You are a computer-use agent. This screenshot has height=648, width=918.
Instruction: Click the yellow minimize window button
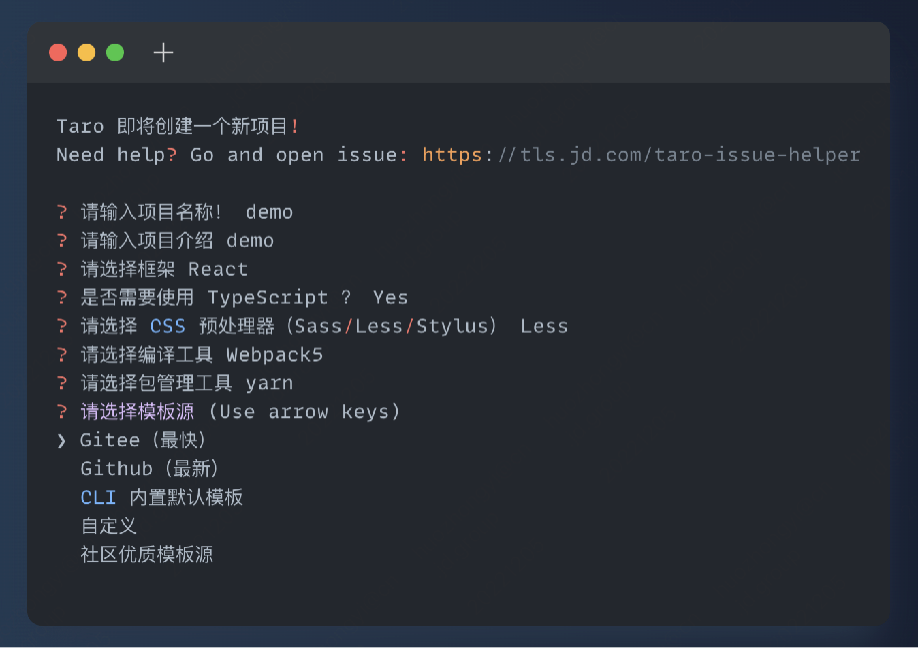point(87,53)
